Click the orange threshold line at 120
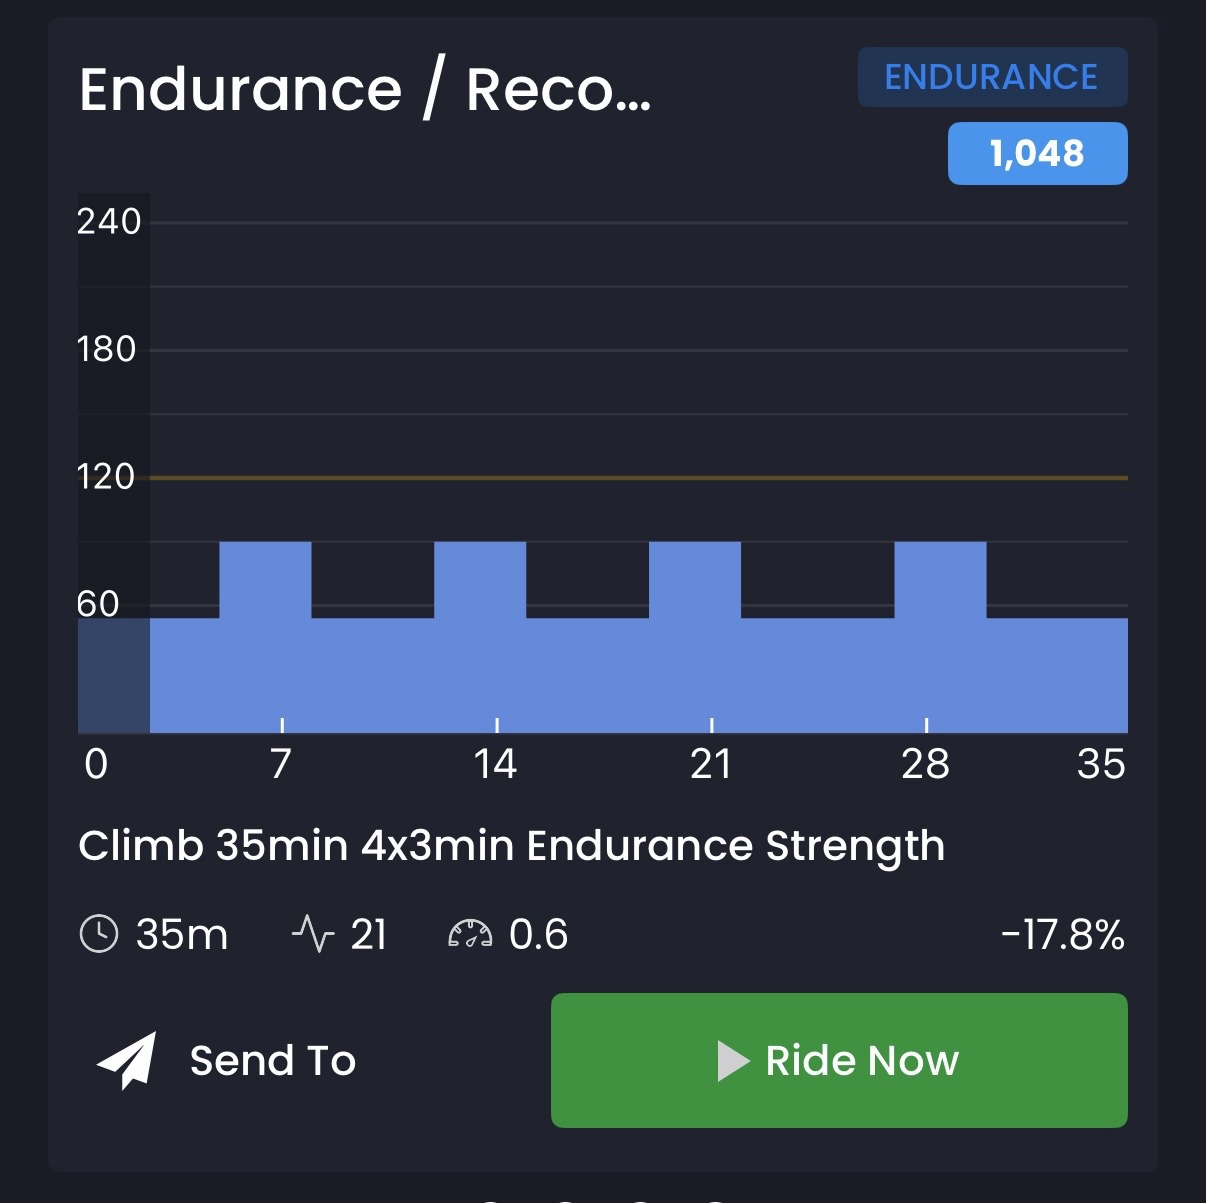Screen dimensions: 1206x1203 [x=639, y=478]
